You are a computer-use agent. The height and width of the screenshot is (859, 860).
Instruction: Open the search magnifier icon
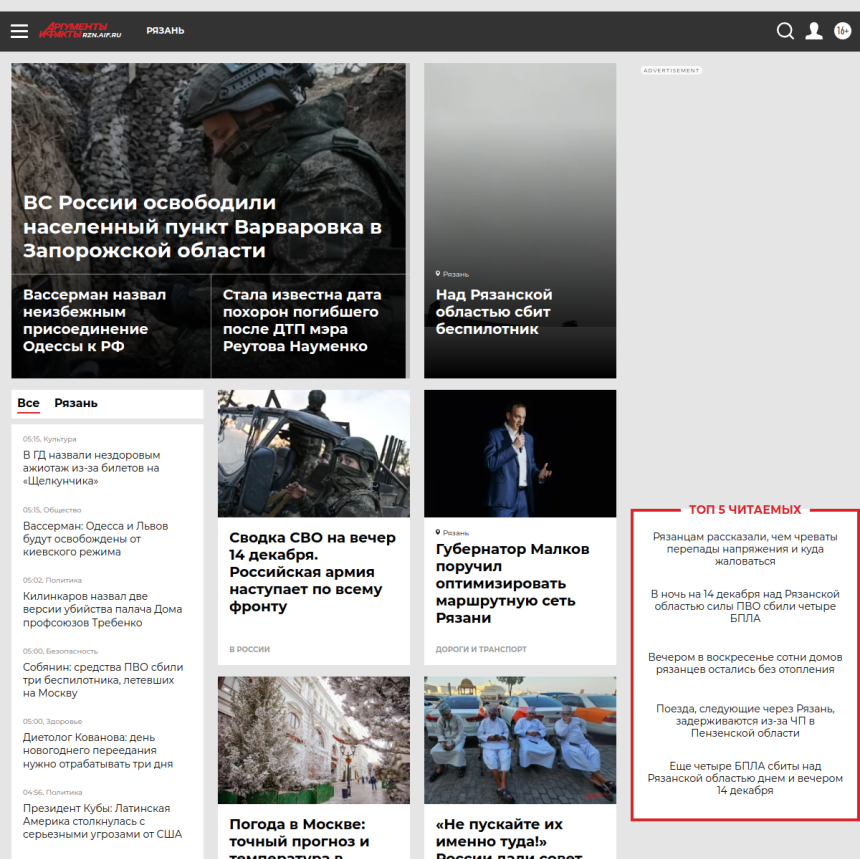pyautogui.click(x=785, y=31)
